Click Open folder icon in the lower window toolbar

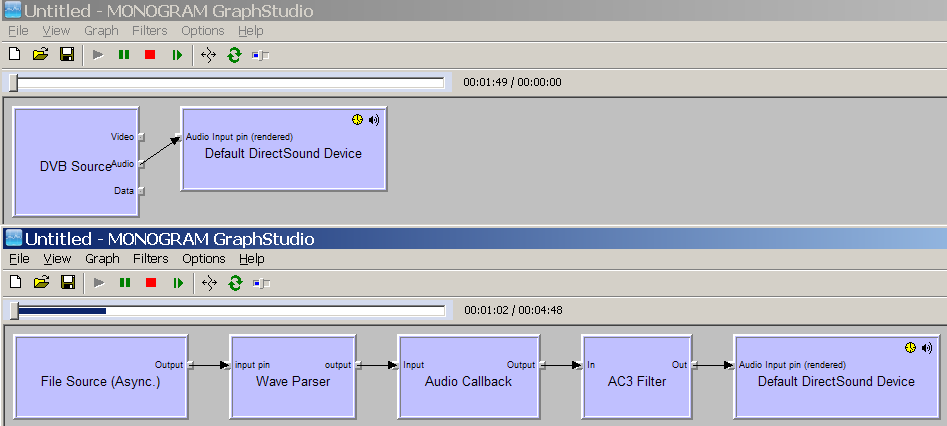click(x=40, y=282)
